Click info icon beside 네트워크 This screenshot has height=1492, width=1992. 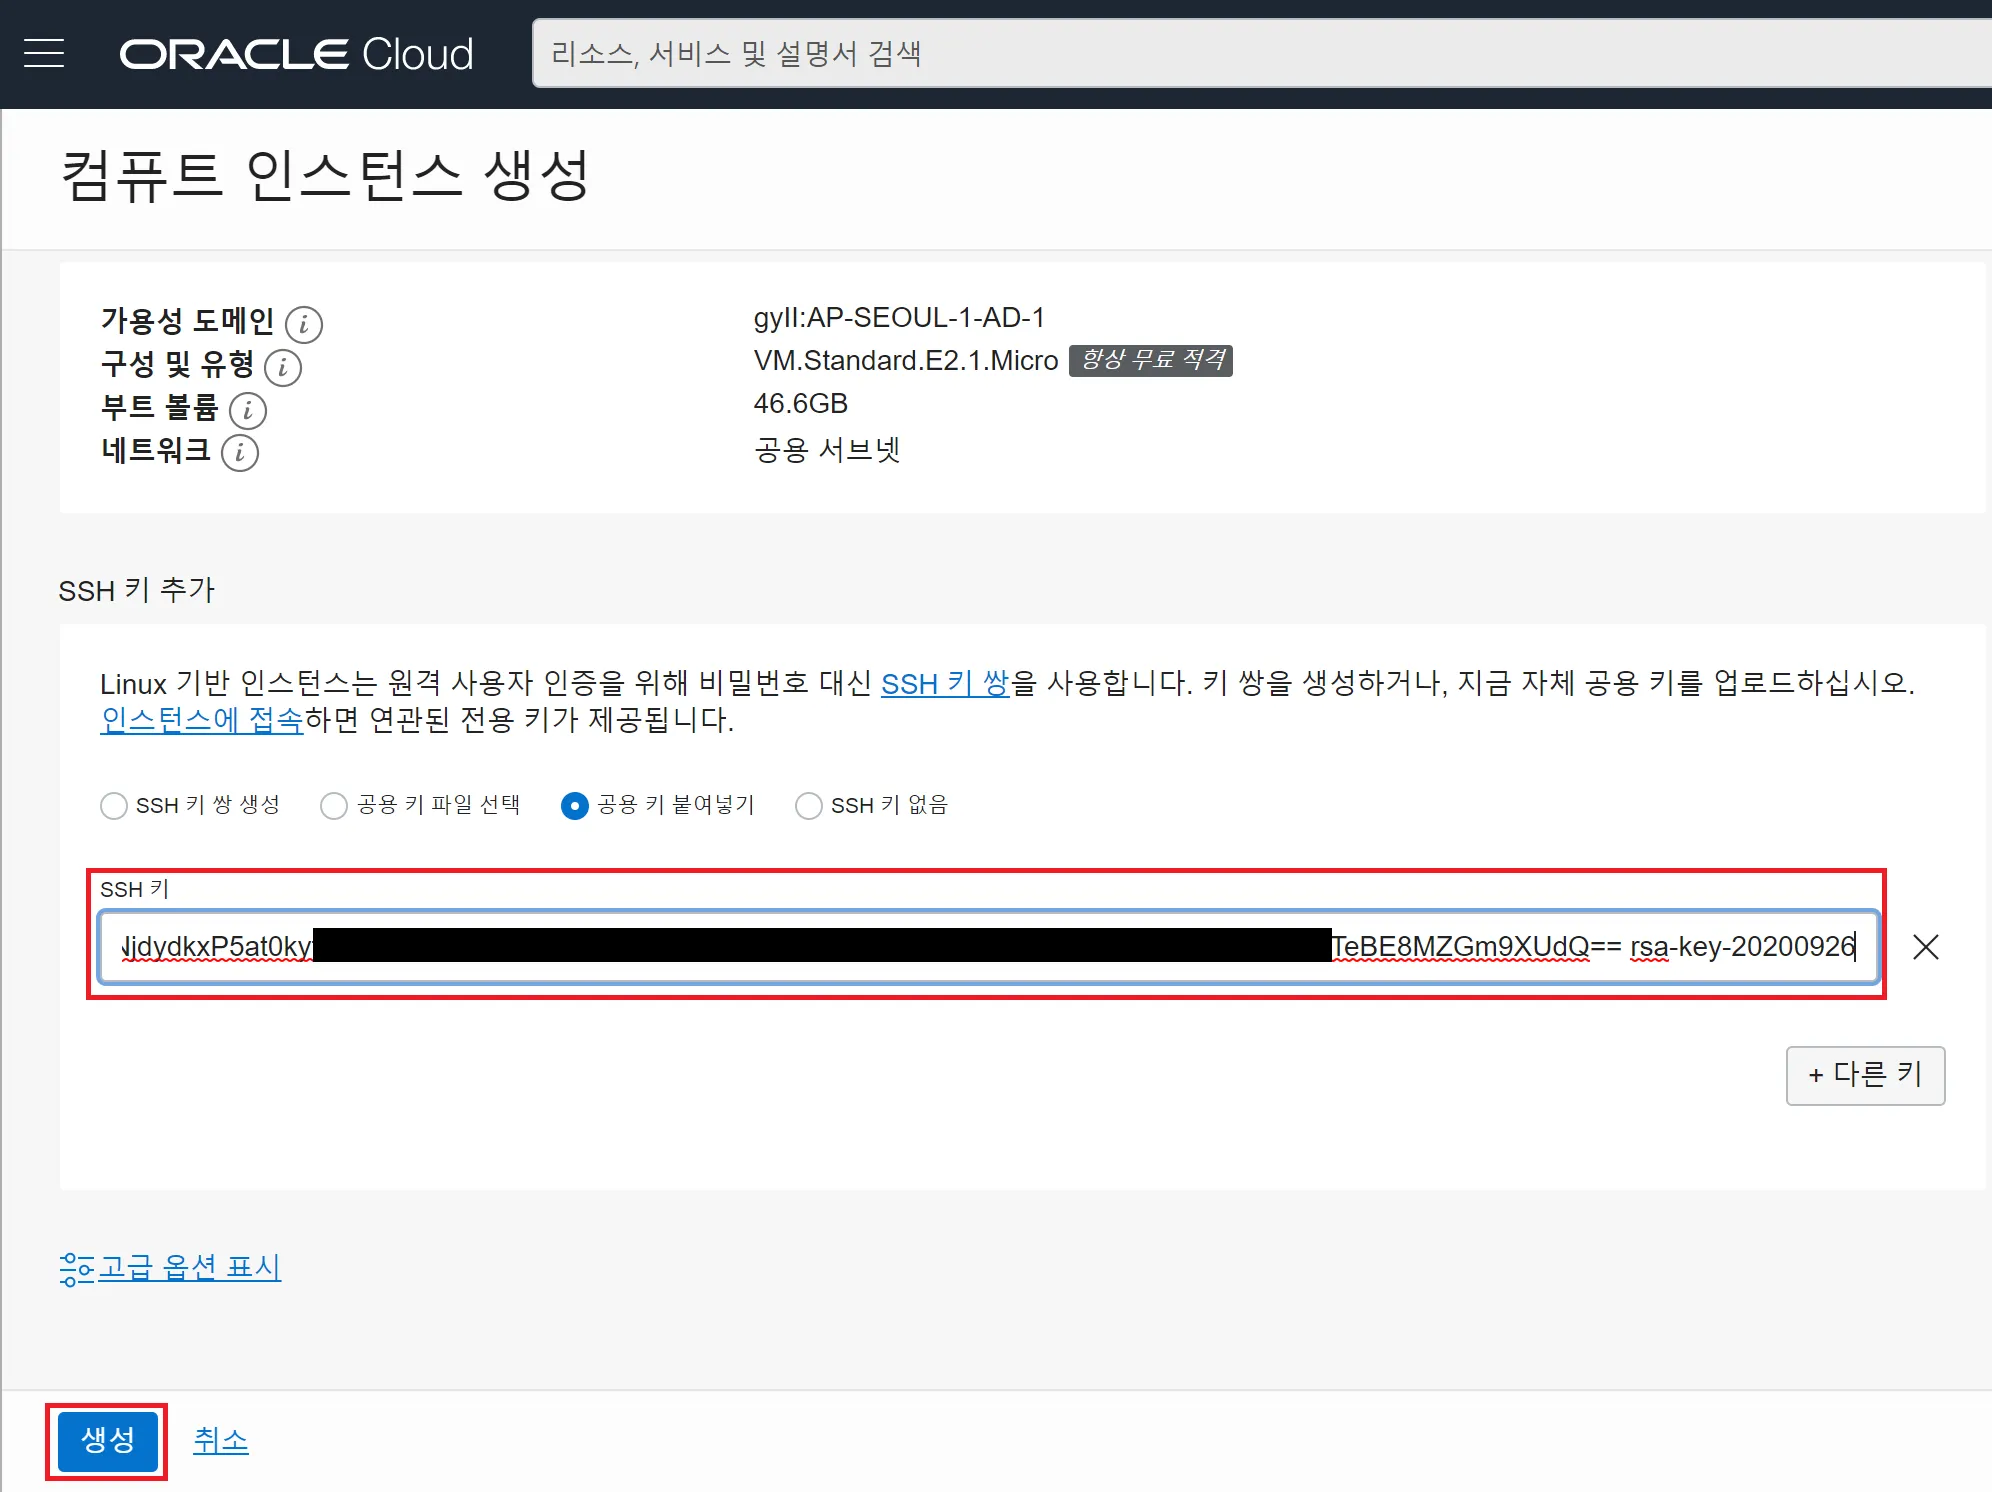click(x=240, y=453)
